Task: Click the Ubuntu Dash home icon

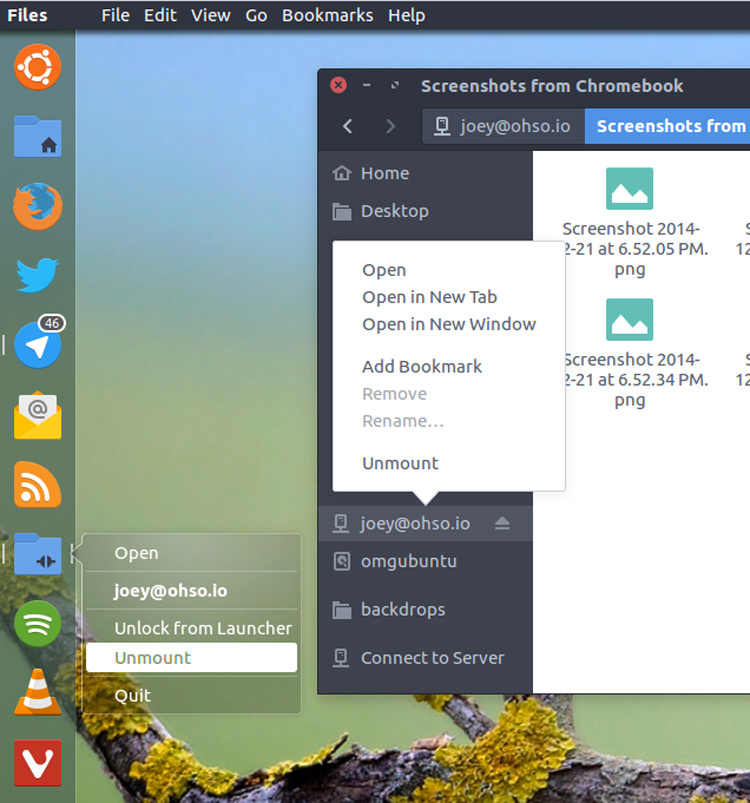Action: [x=38, y=68]
